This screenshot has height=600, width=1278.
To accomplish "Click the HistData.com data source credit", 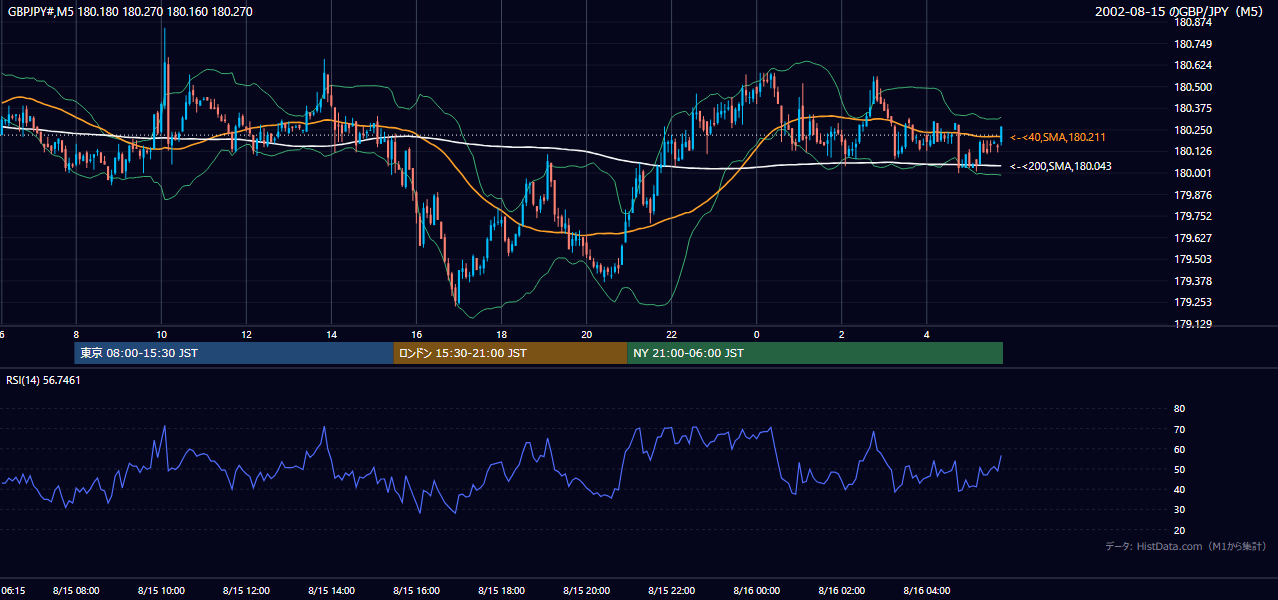I will (1186, 546).
